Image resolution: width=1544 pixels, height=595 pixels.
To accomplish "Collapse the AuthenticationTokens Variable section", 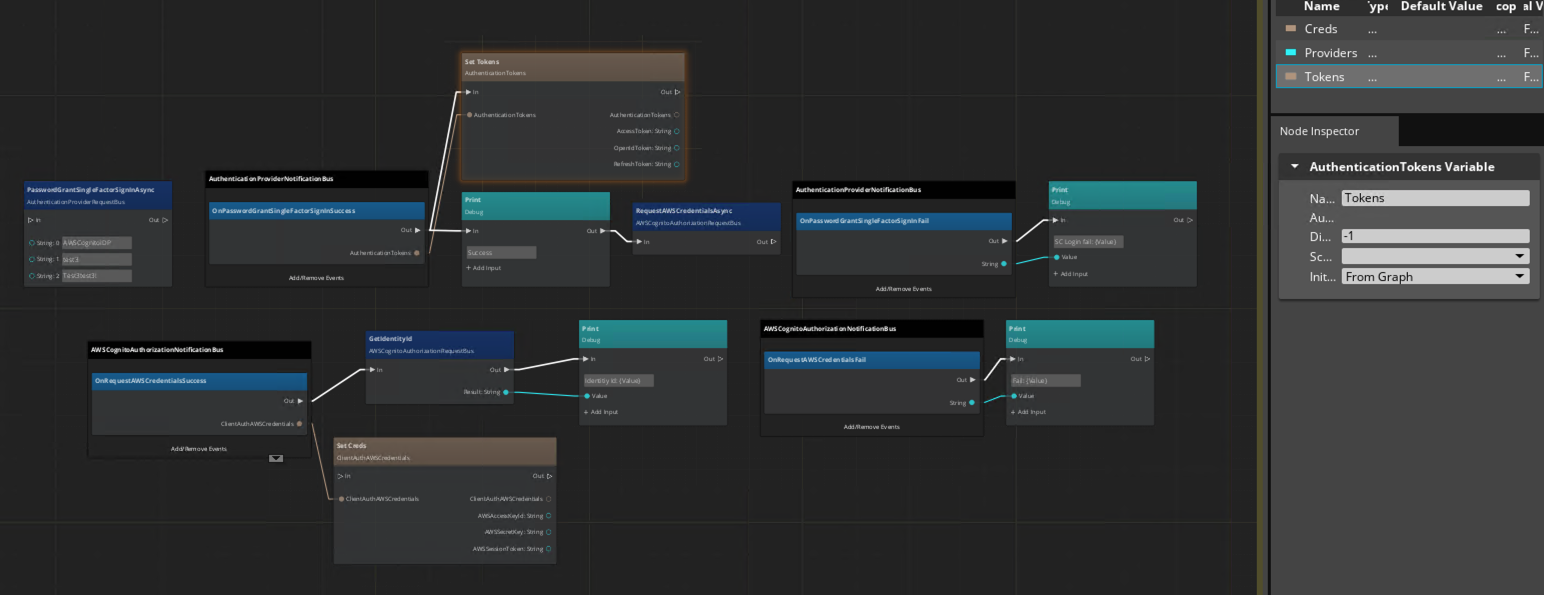I will tap(1295, 167).
